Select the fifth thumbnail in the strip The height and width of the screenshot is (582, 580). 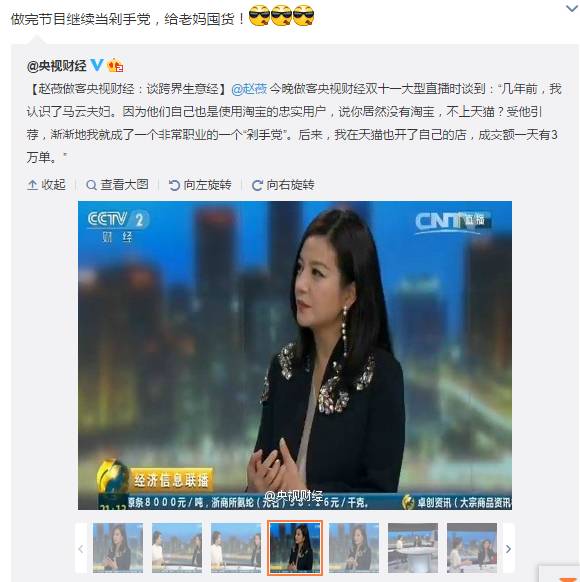[354, 548]
